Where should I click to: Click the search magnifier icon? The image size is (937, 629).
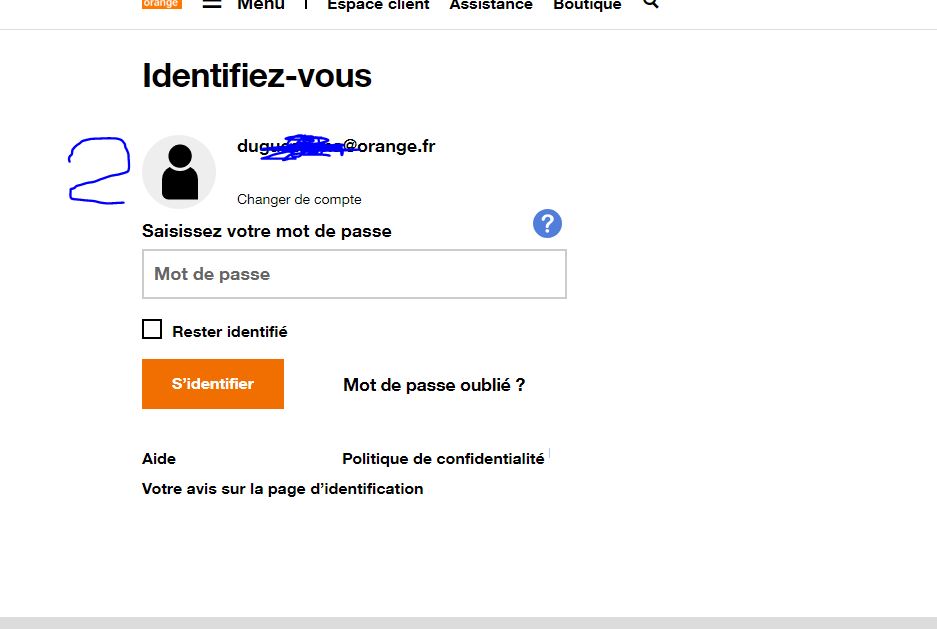point(651,4)
